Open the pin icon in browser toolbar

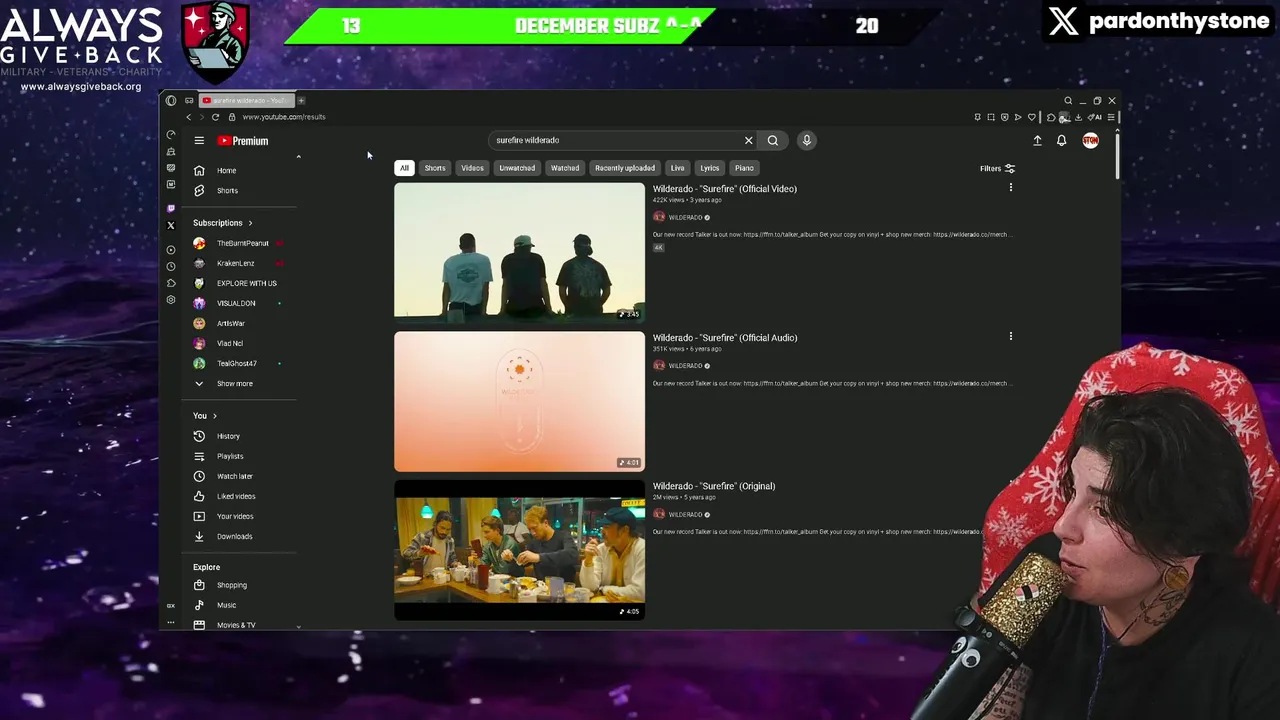(977, 117)
